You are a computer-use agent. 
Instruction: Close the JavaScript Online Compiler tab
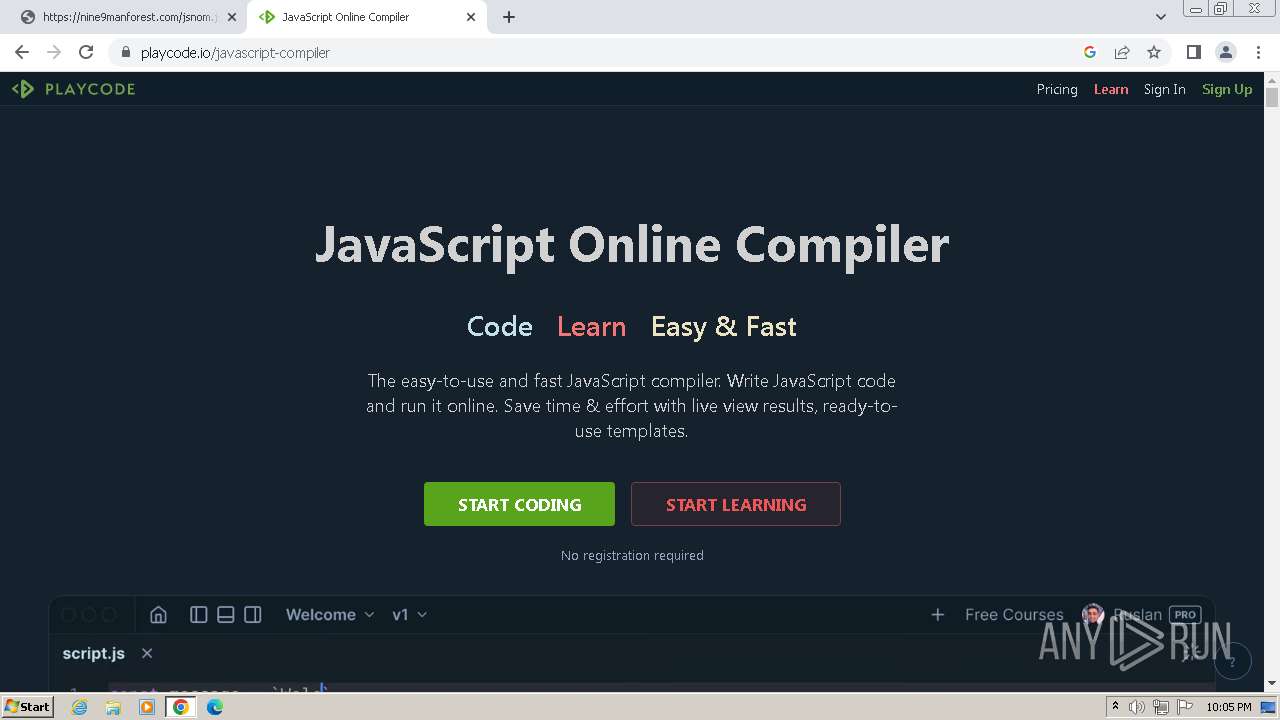click(471, 17)
